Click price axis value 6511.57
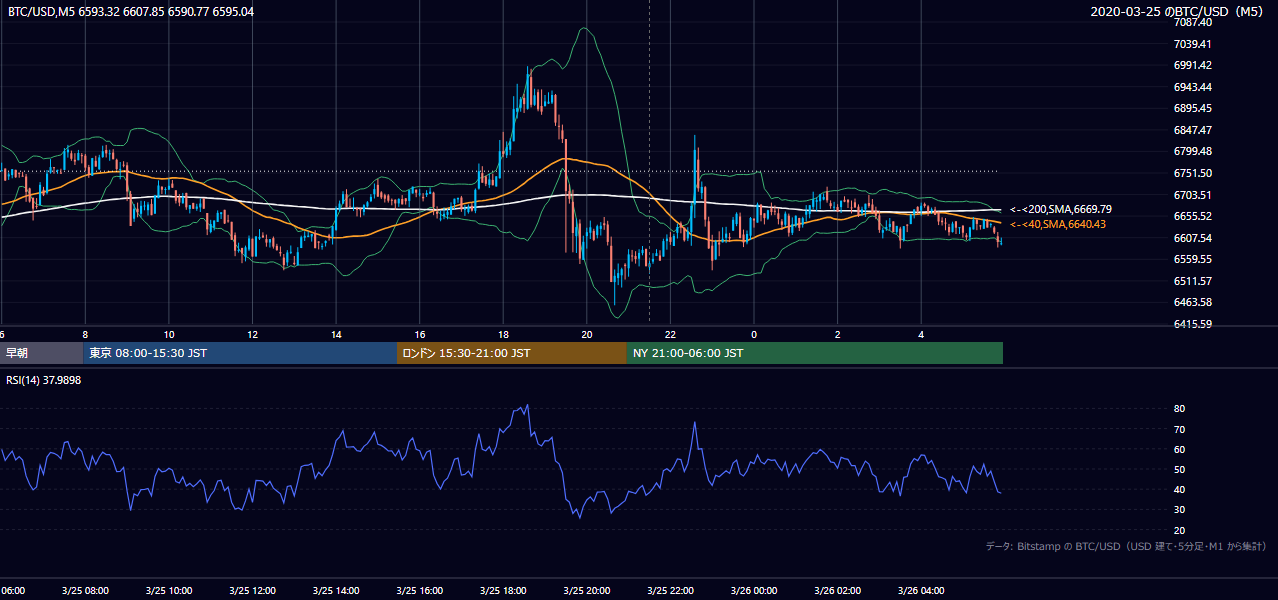This screenshot has height=600, width=1278. click(1192, 281)
